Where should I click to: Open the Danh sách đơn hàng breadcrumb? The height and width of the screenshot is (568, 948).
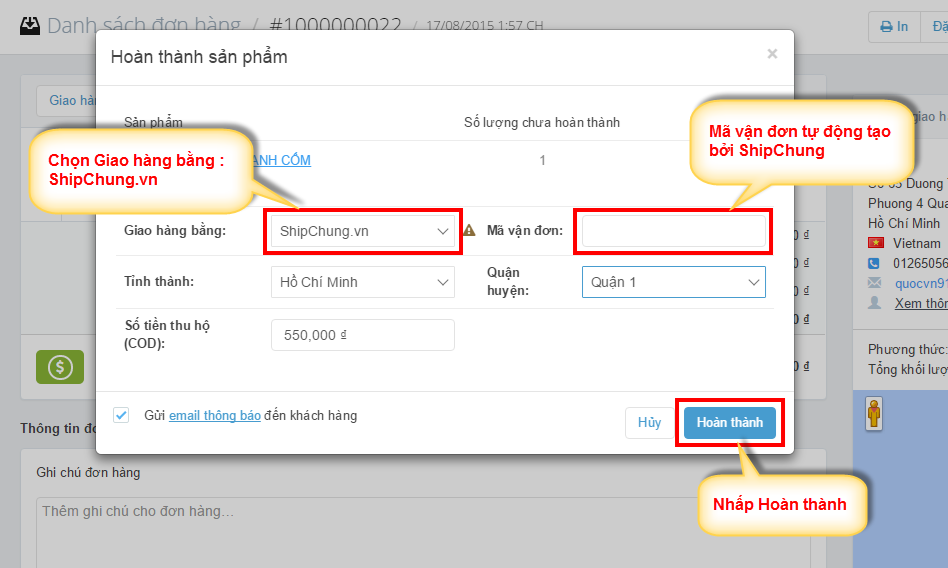click(144, 25)
